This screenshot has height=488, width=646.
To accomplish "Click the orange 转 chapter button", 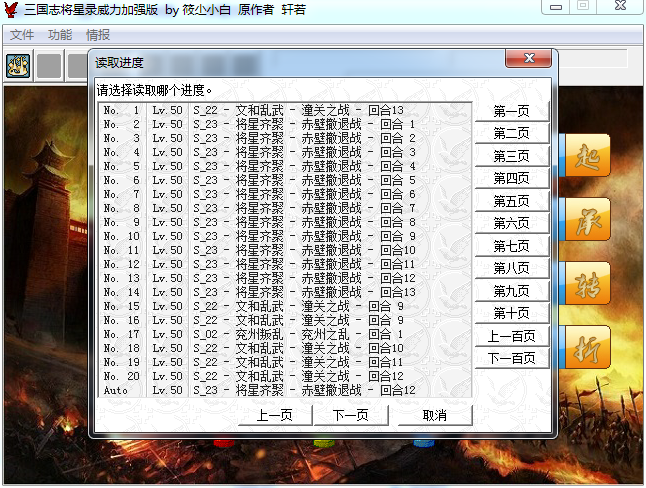I will (587, 283).
